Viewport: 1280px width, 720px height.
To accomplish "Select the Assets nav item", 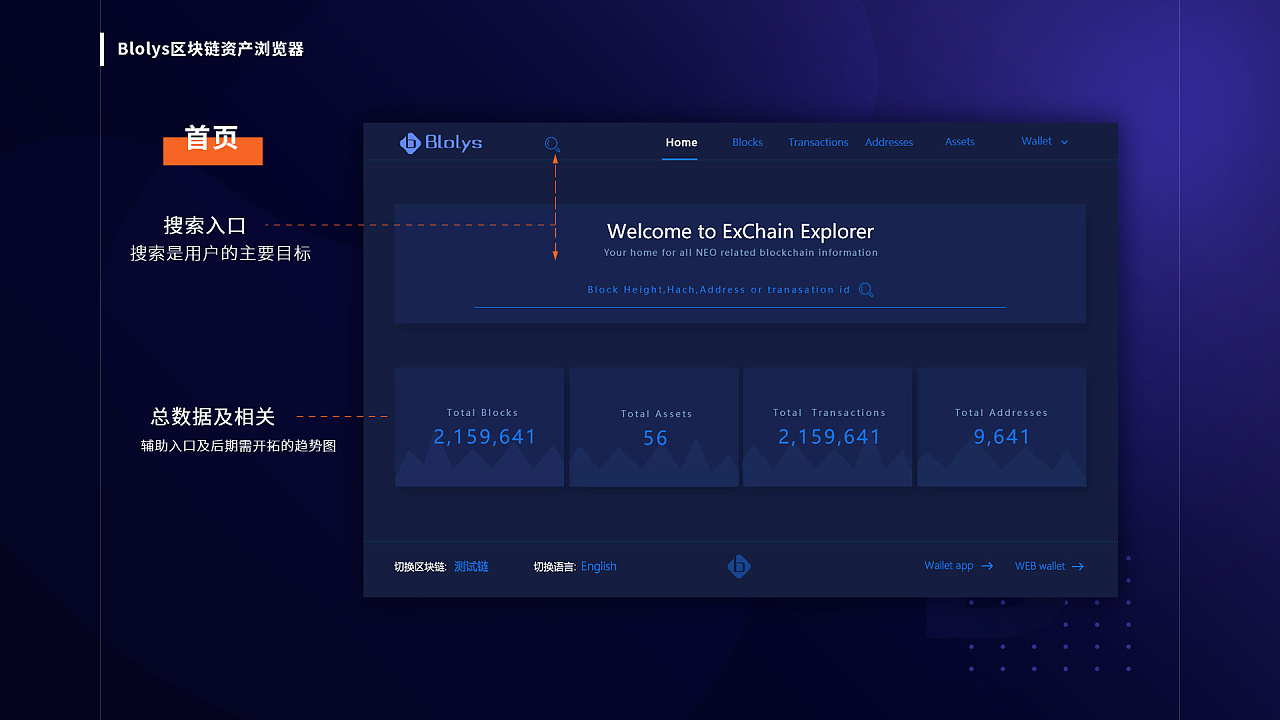I will (x=959, y=142).
